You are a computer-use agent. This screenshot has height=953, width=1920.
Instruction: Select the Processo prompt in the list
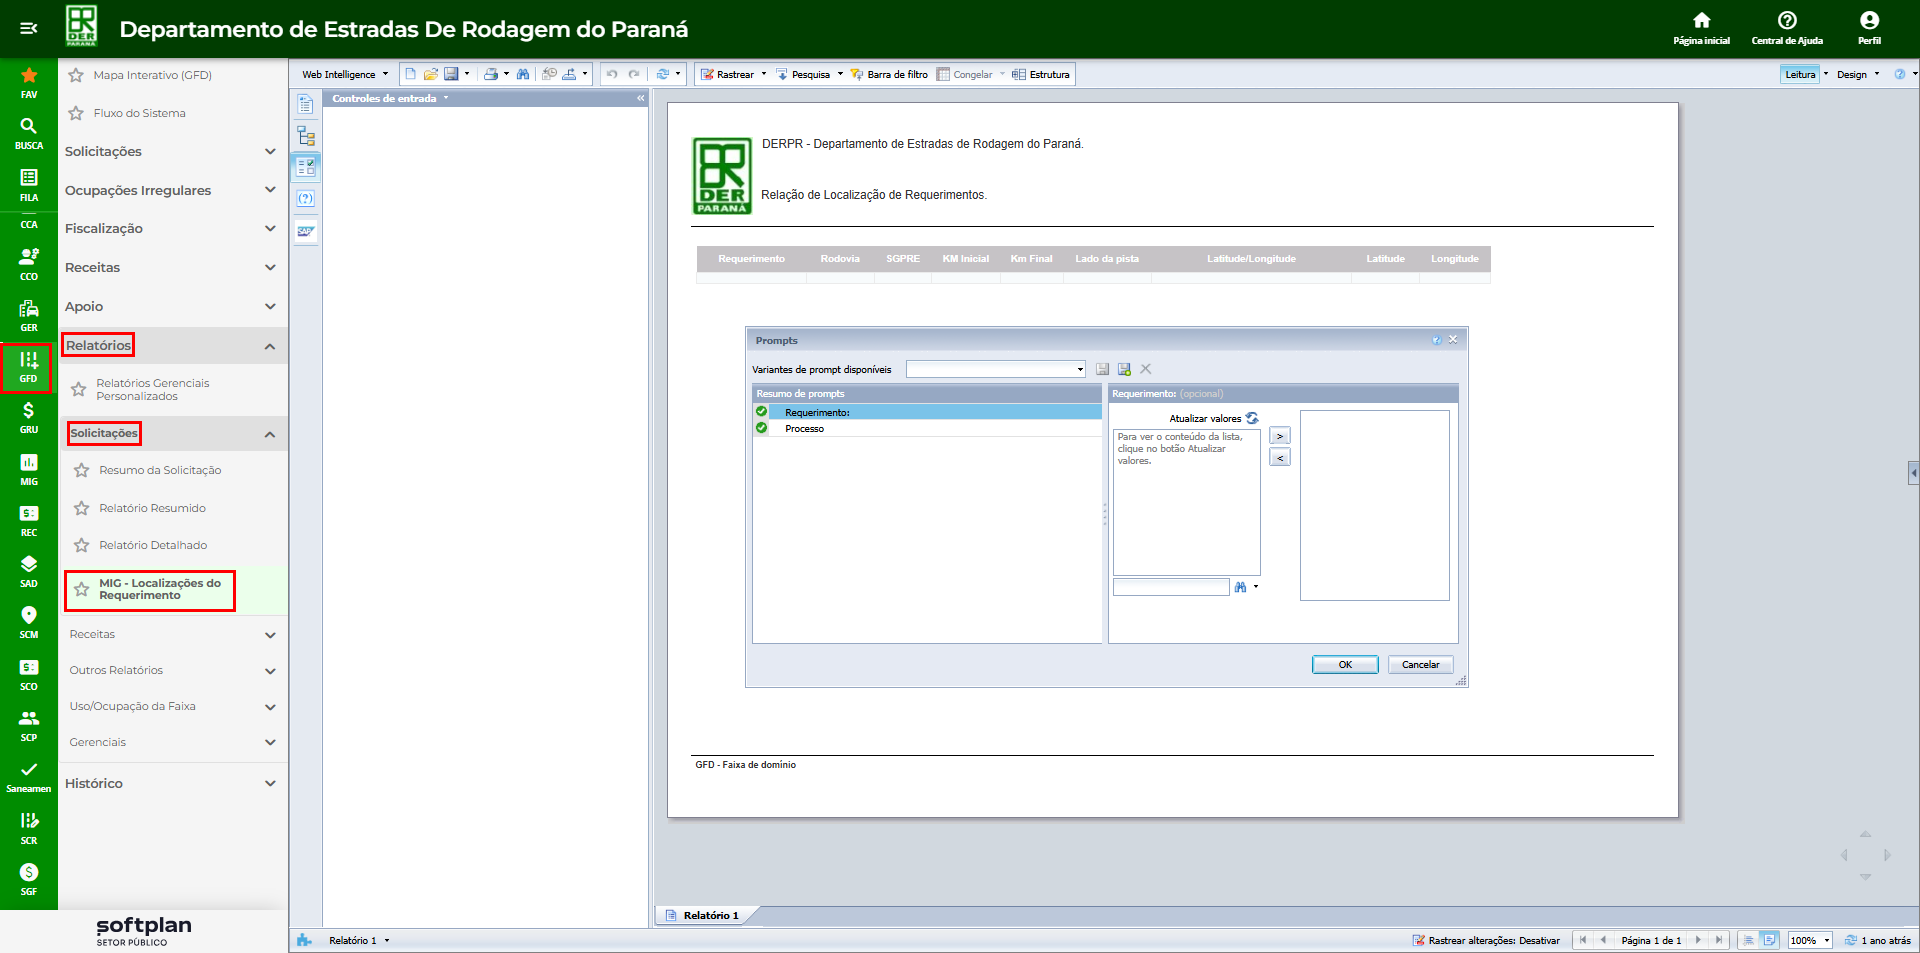tap(804, 429)
